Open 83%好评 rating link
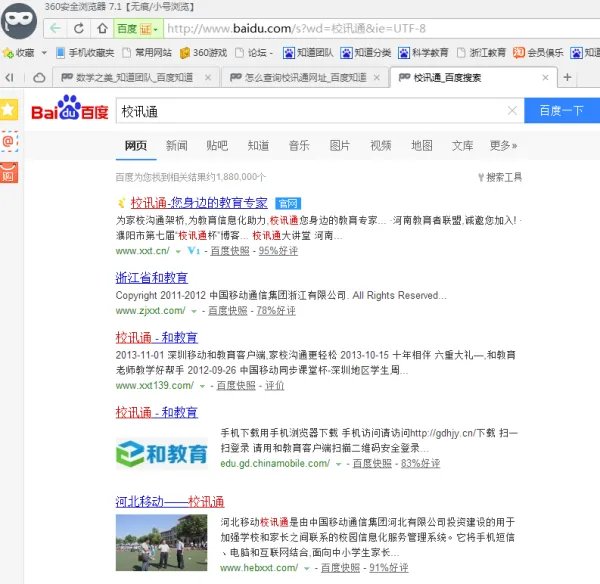This screenshot has width=600, height=584. 421,464
